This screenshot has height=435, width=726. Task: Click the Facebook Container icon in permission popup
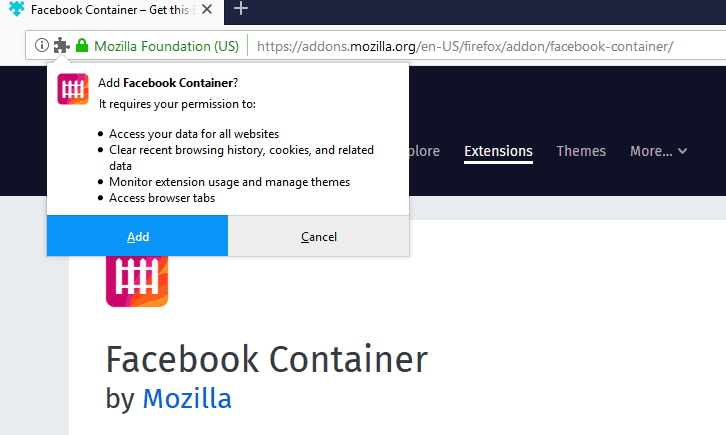pos(73,89)
